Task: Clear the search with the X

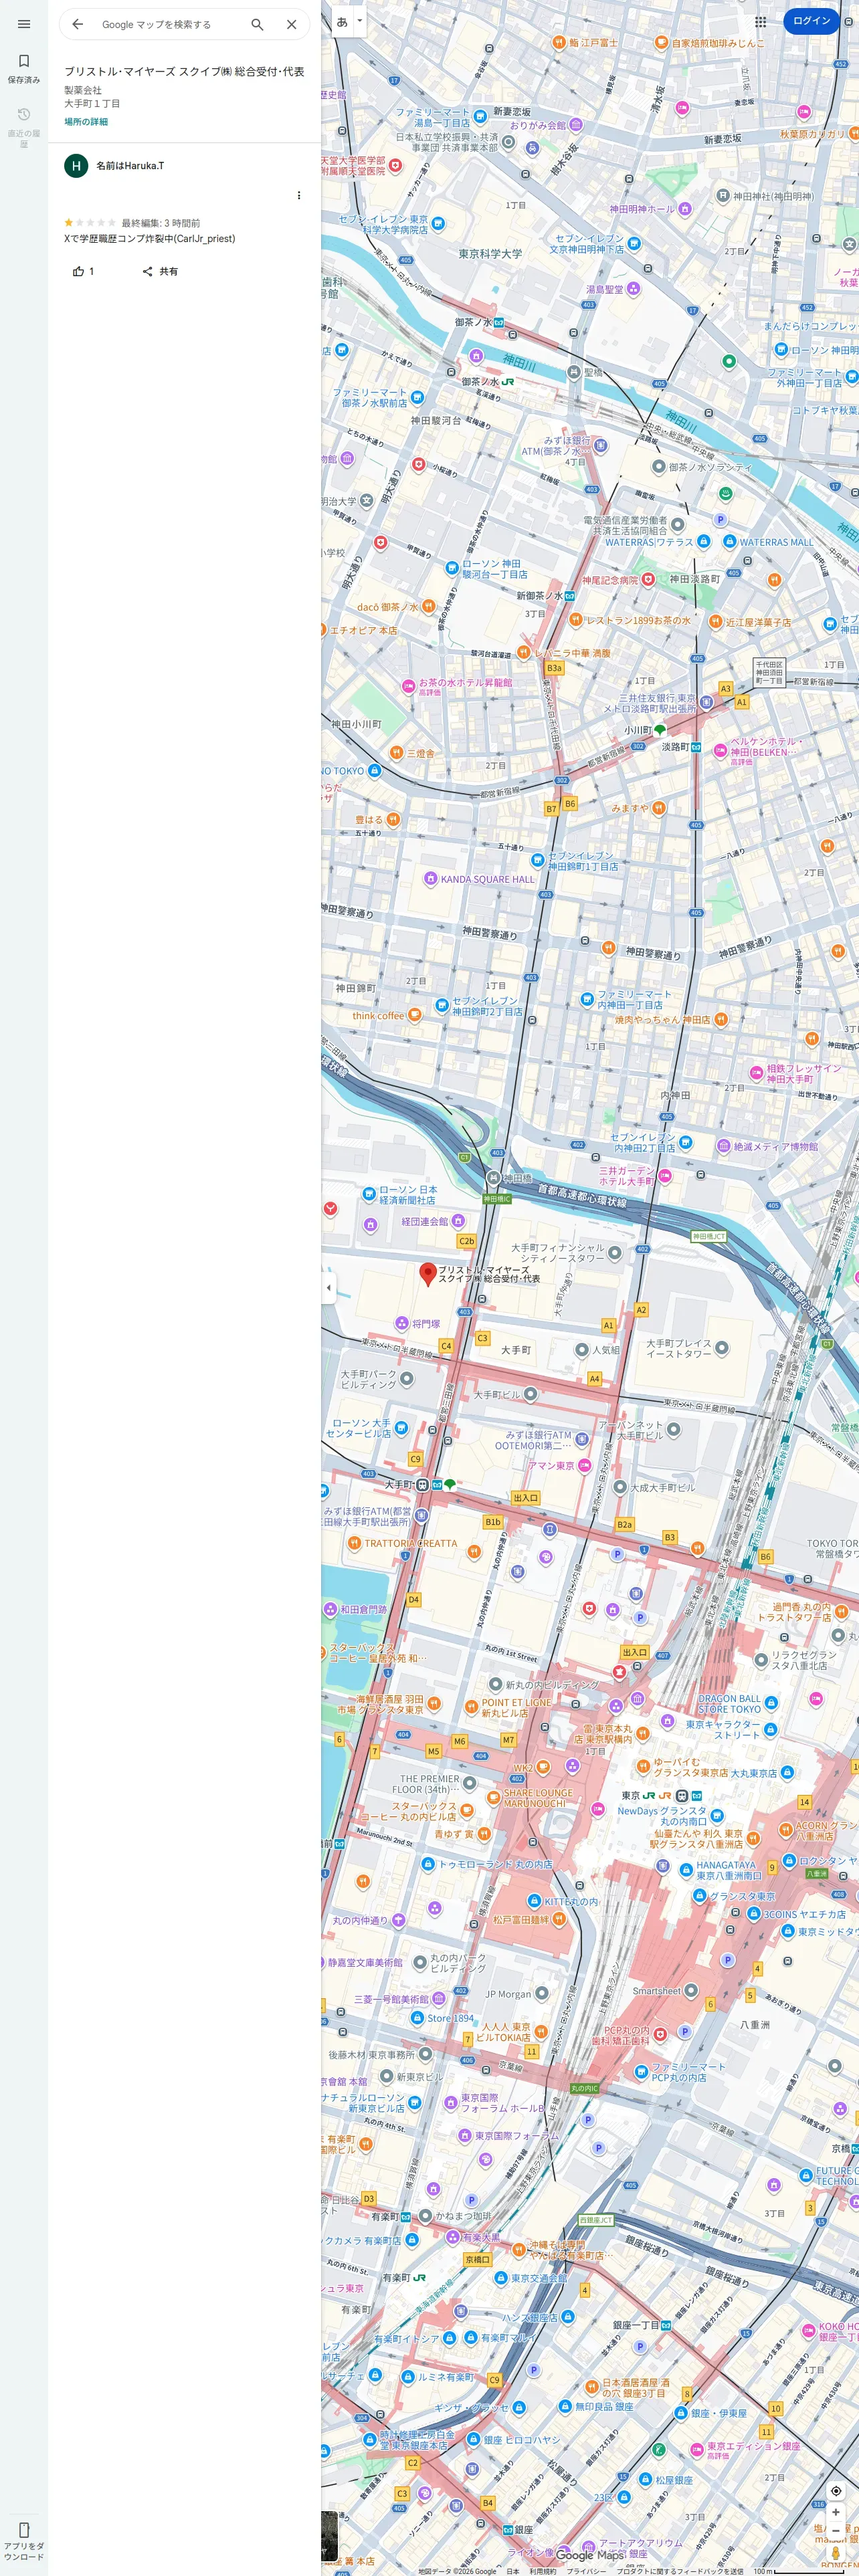Action: tap(291, 24)
